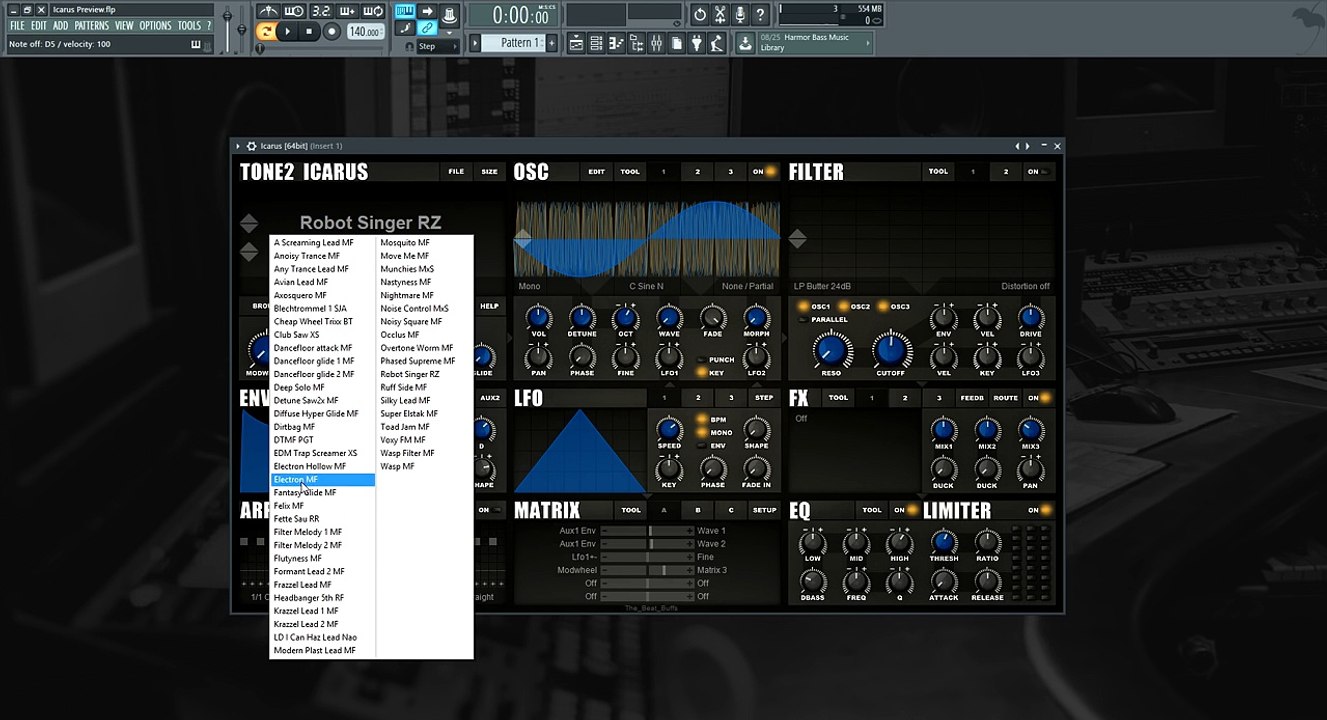1327x720 pixels.
Task: Open the PATTERNS menu
Action: [91, 26]
